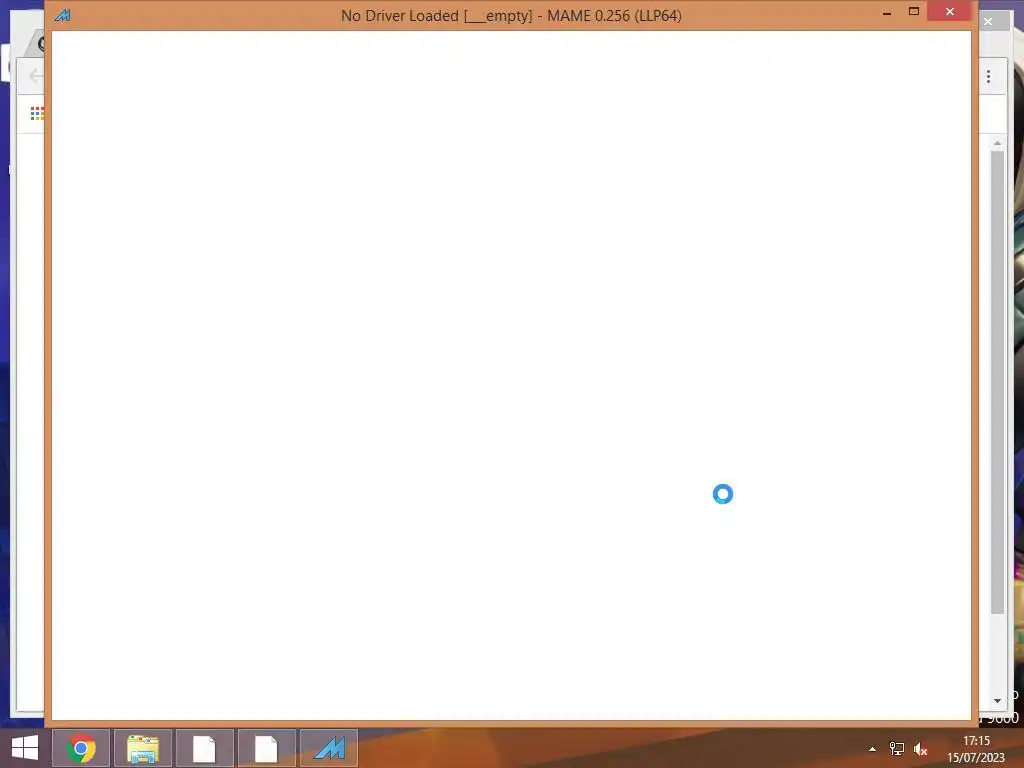Minimize the MAME window
Image resolution: width=1024 pixels, height=768 pixels.
886,12
